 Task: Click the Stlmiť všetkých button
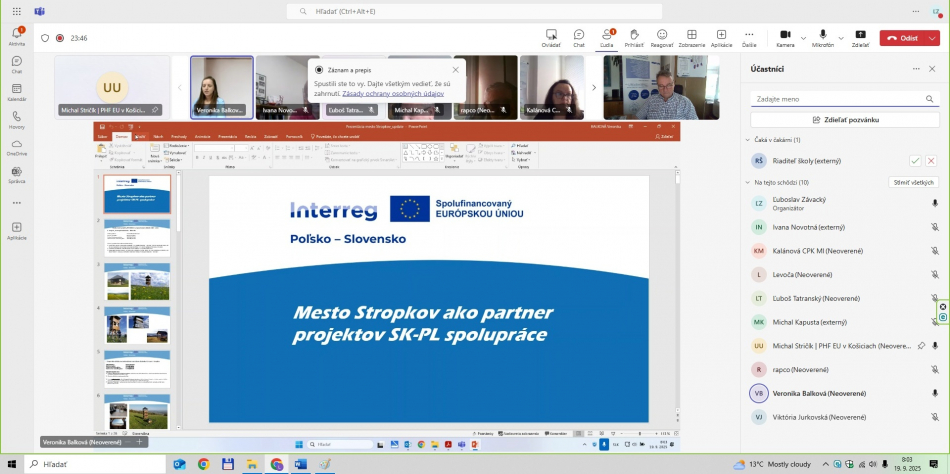click(913, 182)
